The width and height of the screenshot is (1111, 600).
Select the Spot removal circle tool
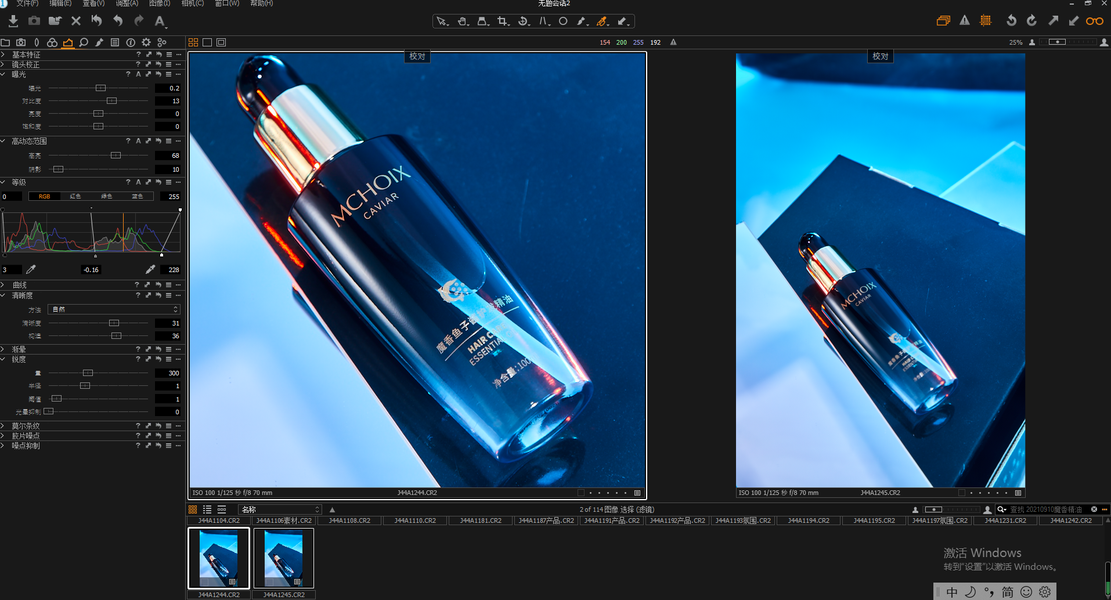563,21
